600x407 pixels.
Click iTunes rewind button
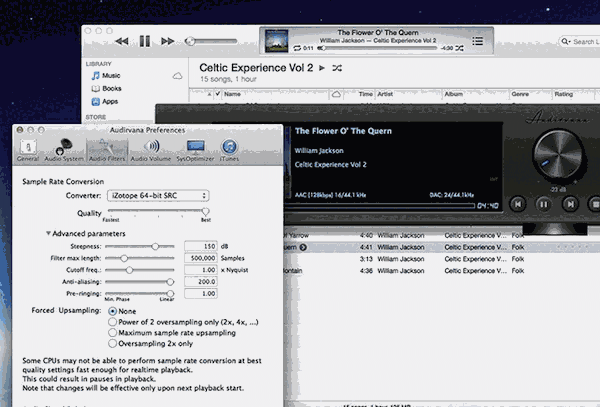coord(122,41)
